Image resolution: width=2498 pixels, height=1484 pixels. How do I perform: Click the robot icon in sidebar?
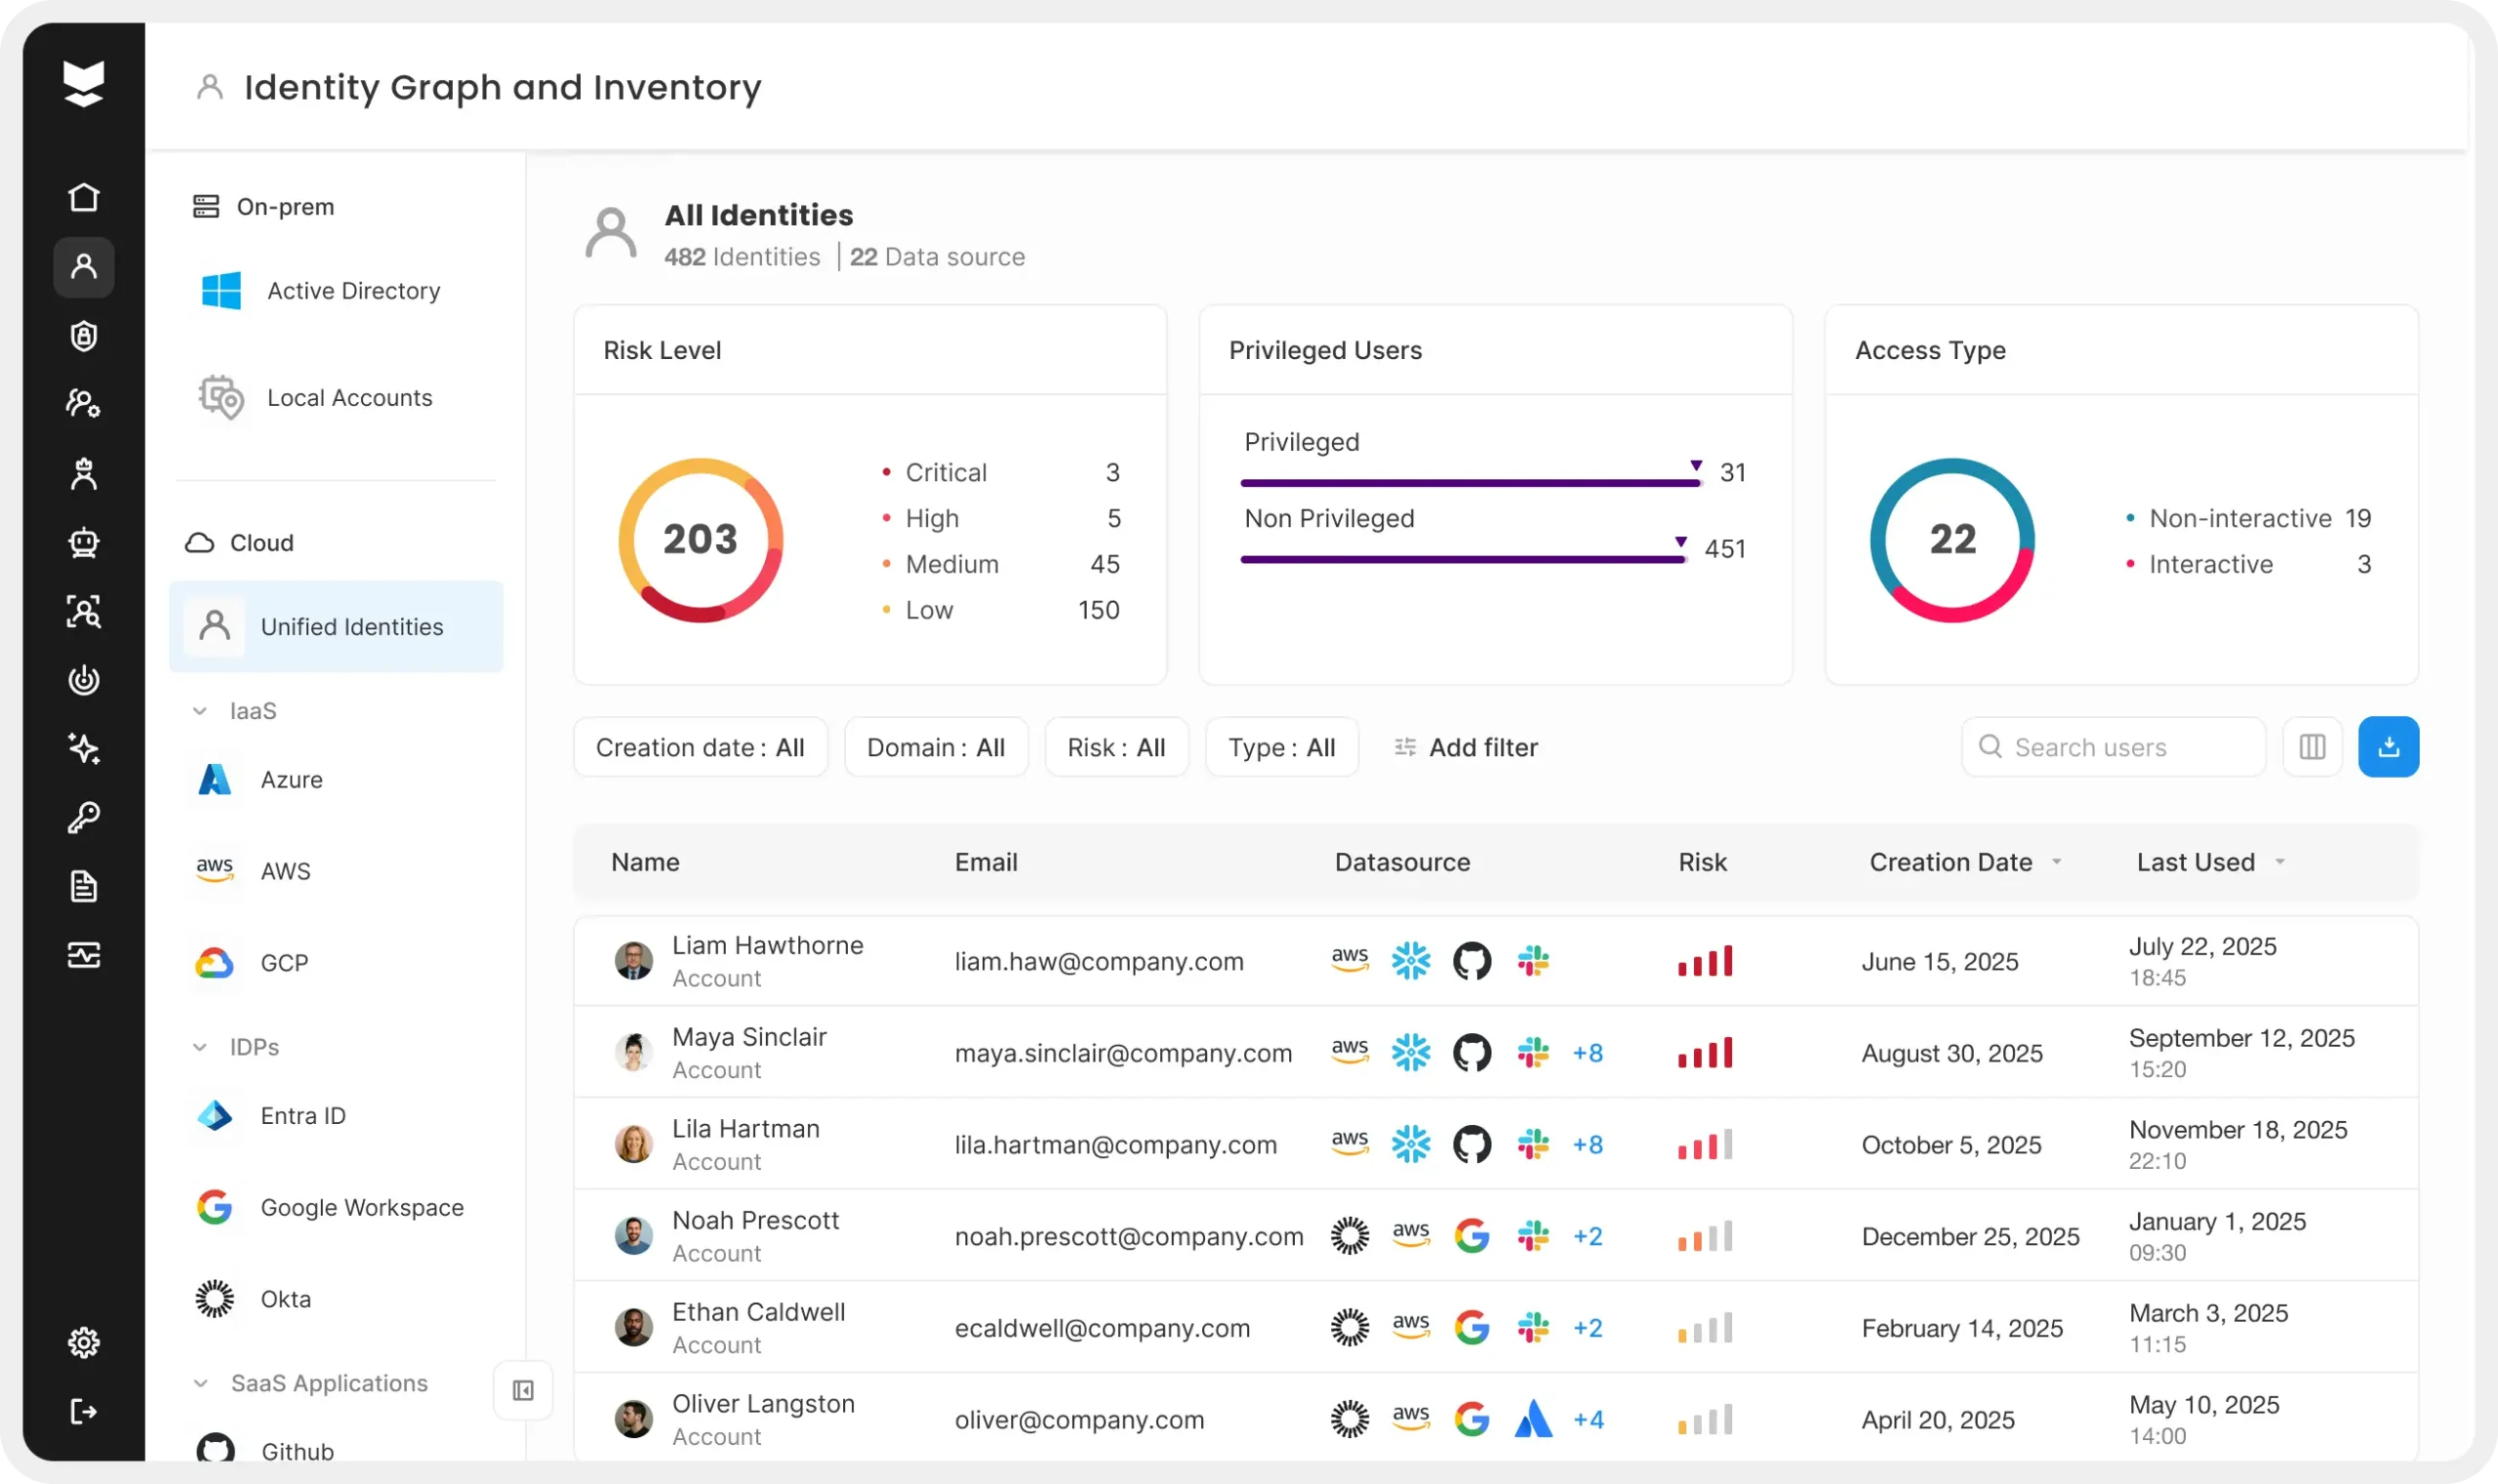(x=84, y=543)
